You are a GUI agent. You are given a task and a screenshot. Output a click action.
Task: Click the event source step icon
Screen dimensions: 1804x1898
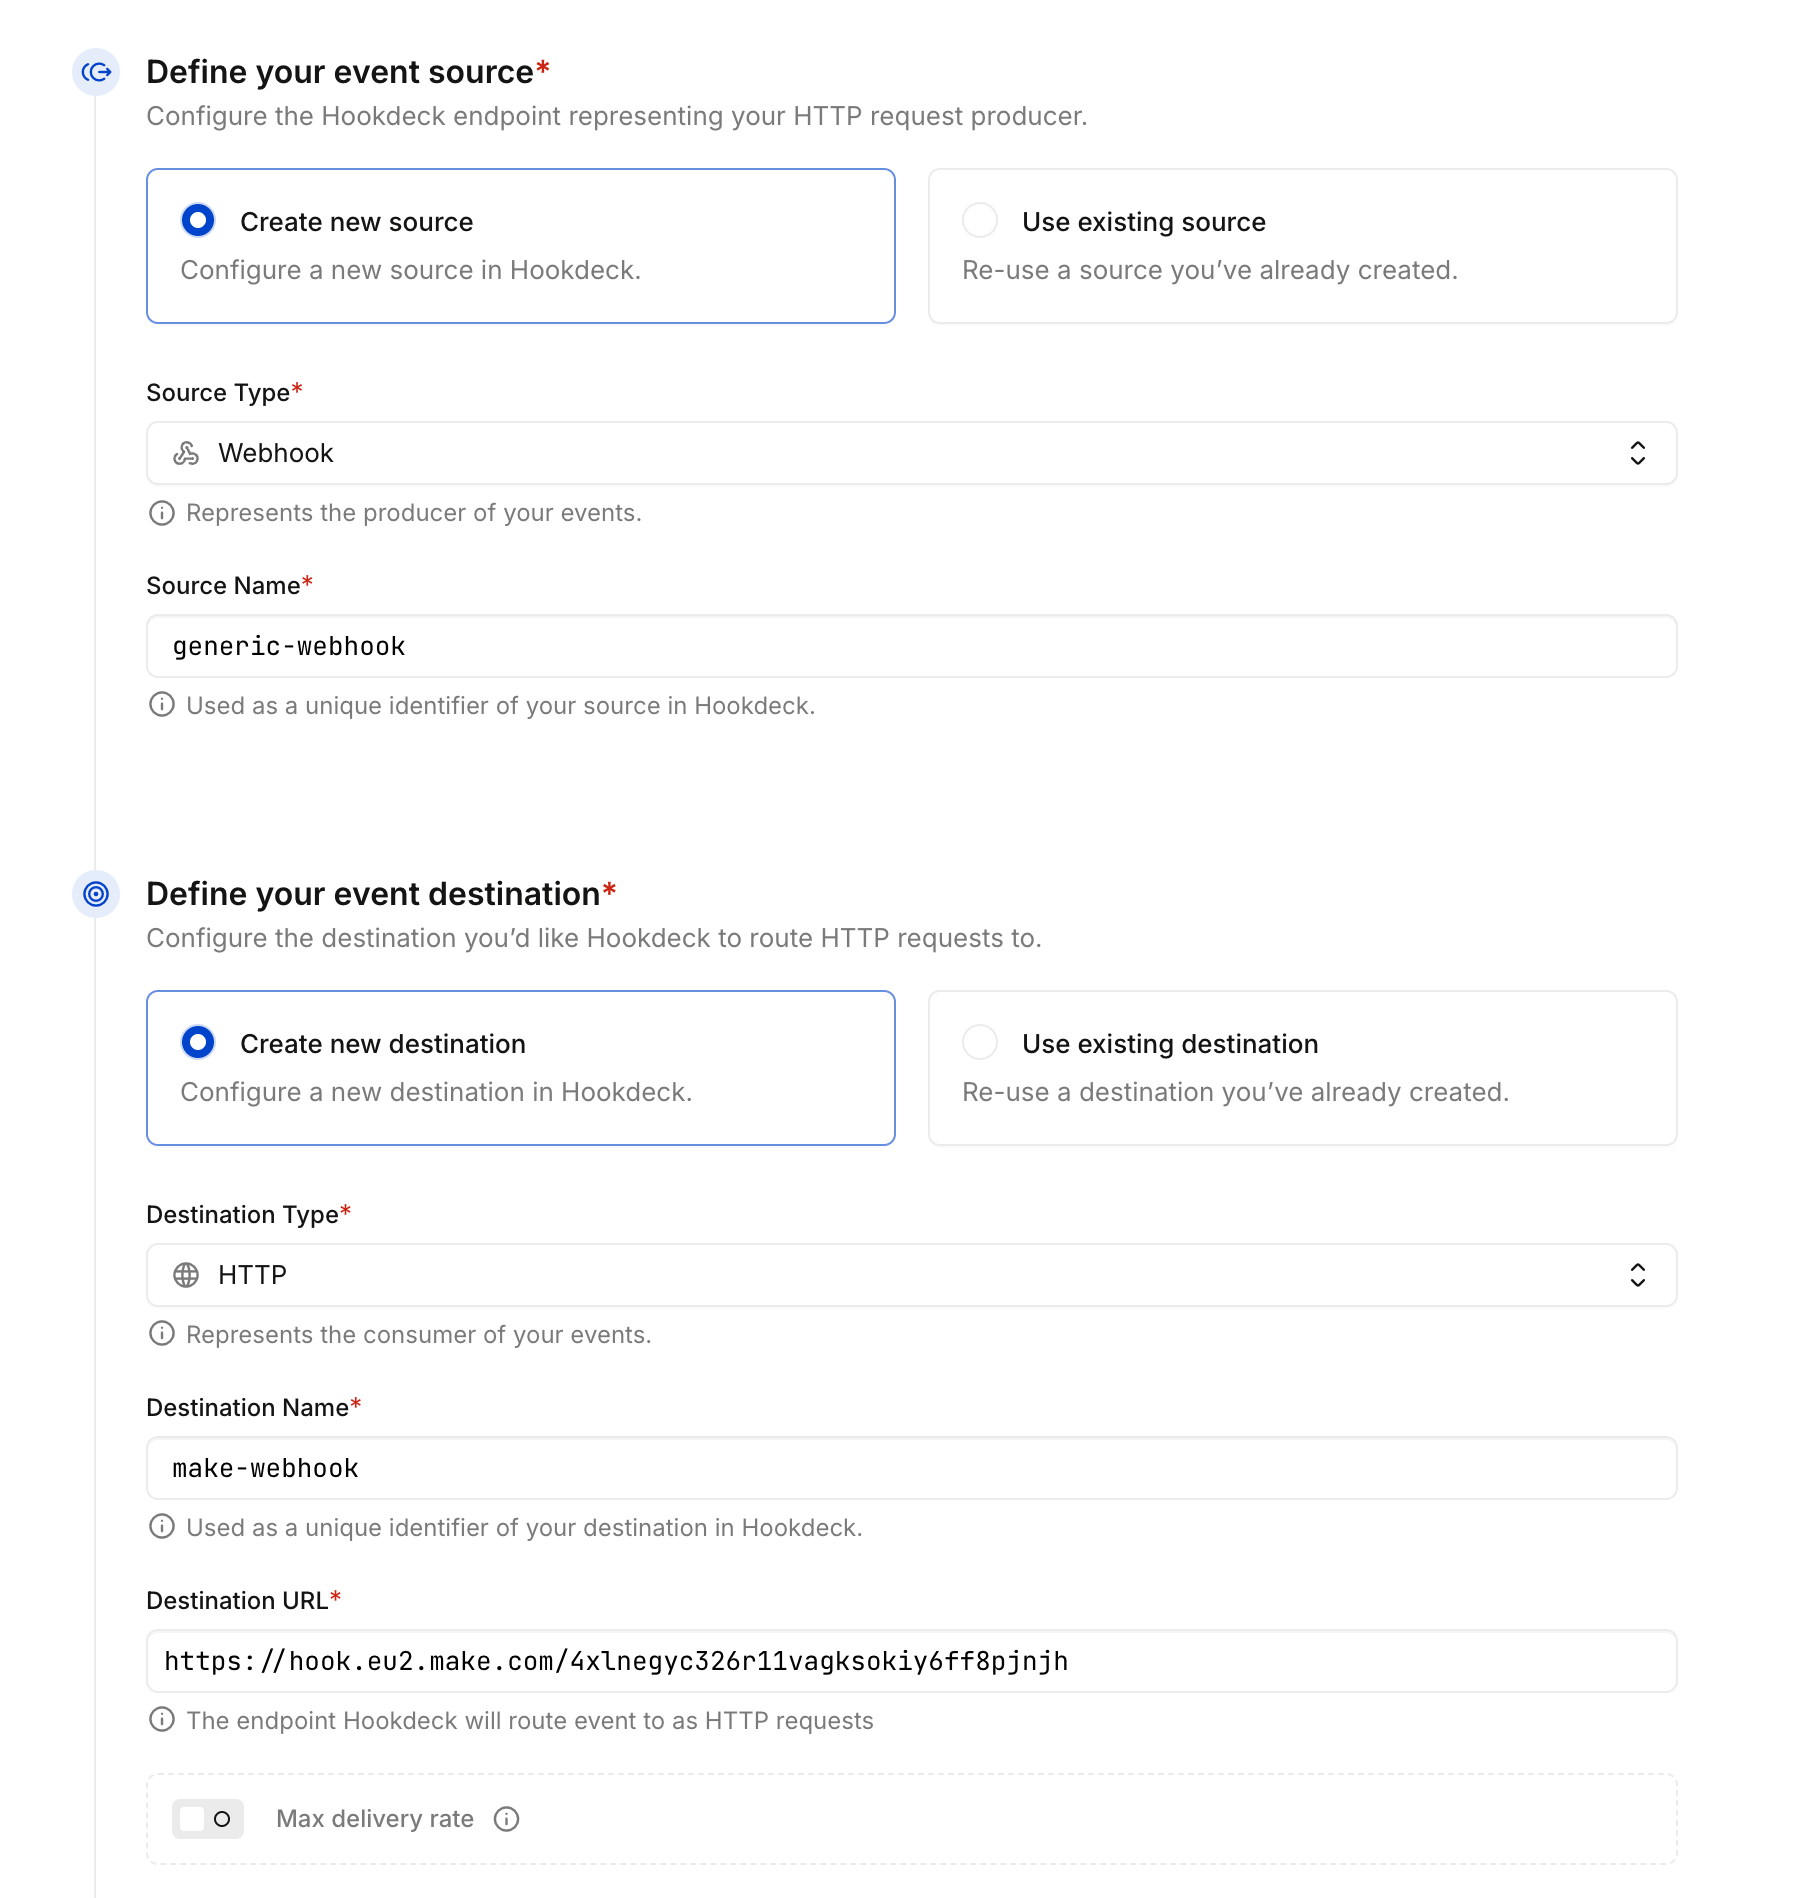(96, 72)
